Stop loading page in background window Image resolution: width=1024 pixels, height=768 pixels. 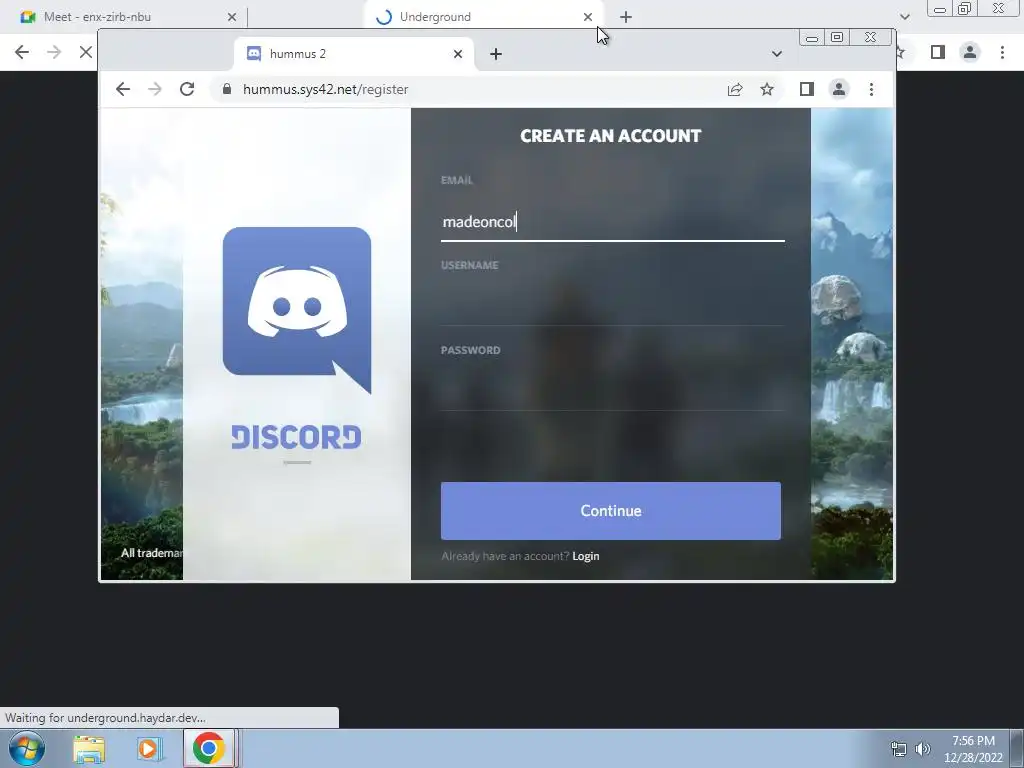pos(86,52)
